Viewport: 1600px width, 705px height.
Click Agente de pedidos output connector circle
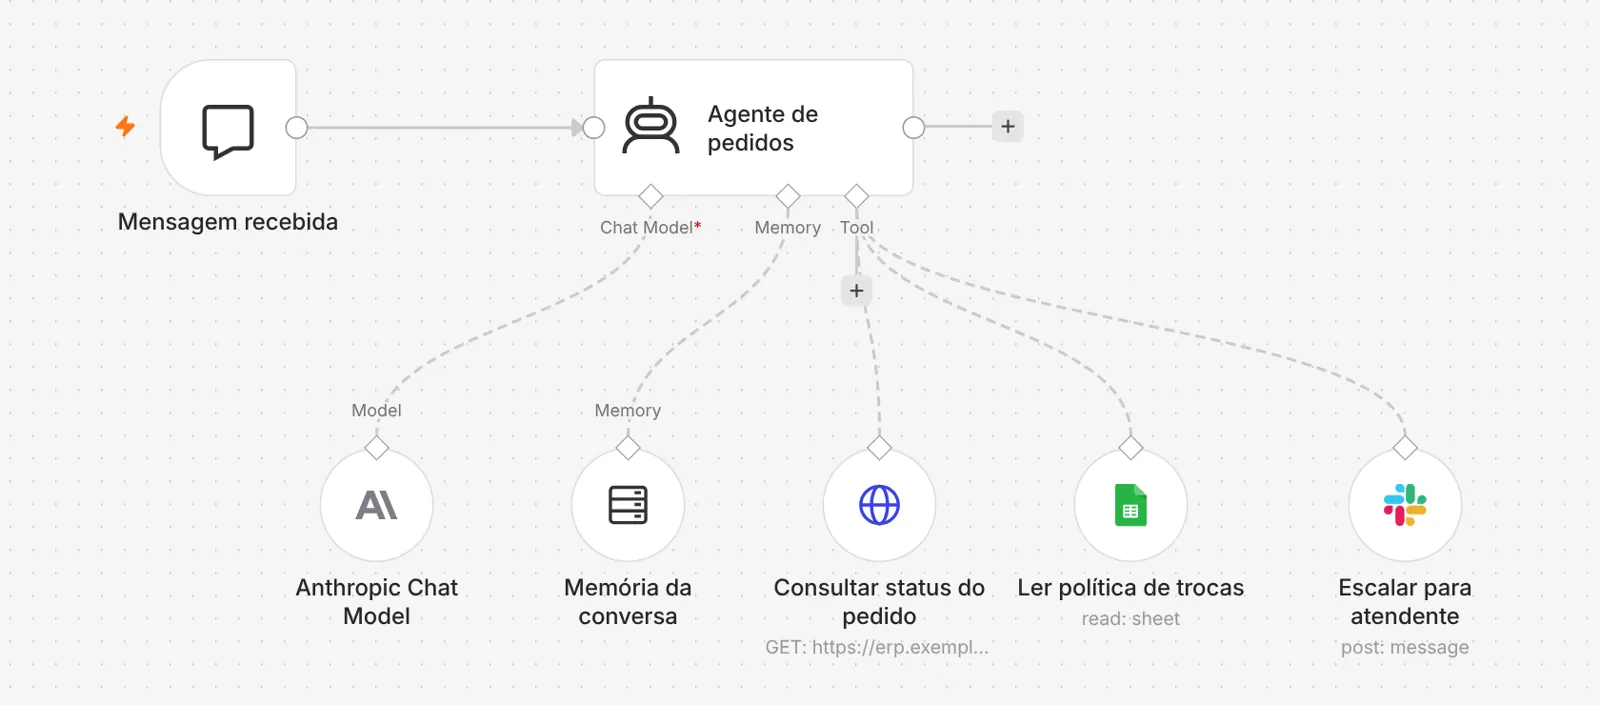(913, 127)
